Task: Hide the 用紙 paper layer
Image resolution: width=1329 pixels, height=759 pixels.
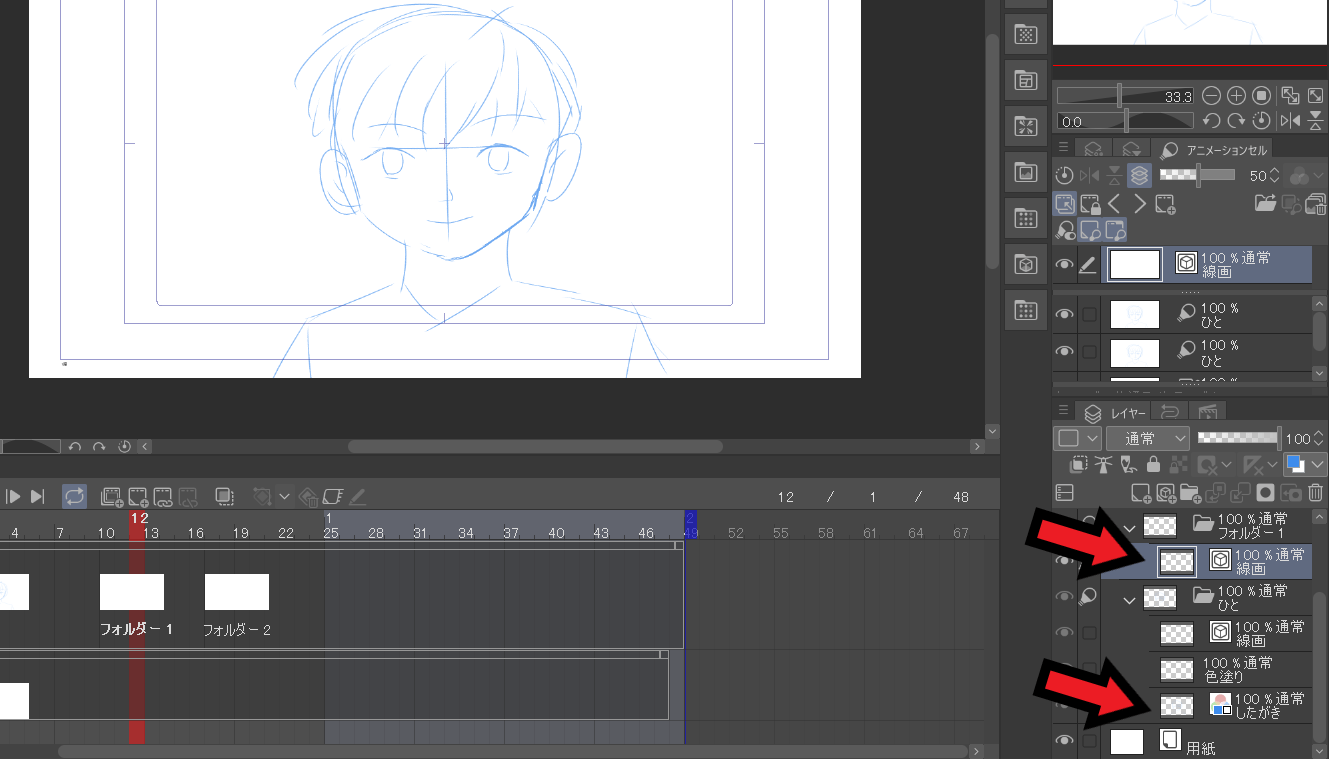Action: [1065, 740]
